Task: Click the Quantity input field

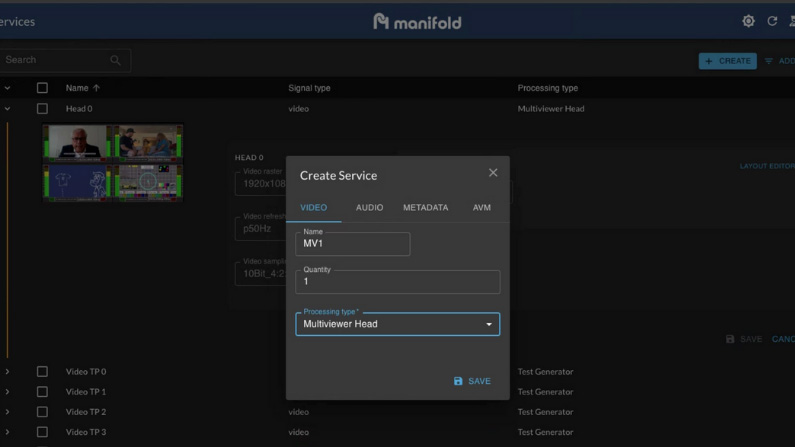Action: pos(397,282)
